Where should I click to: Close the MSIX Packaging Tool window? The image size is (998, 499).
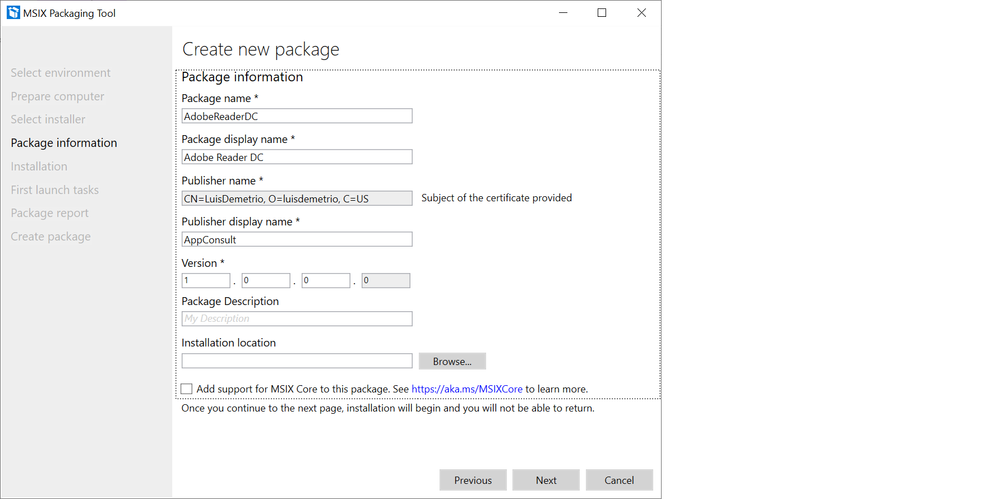(x=642, y=13)
